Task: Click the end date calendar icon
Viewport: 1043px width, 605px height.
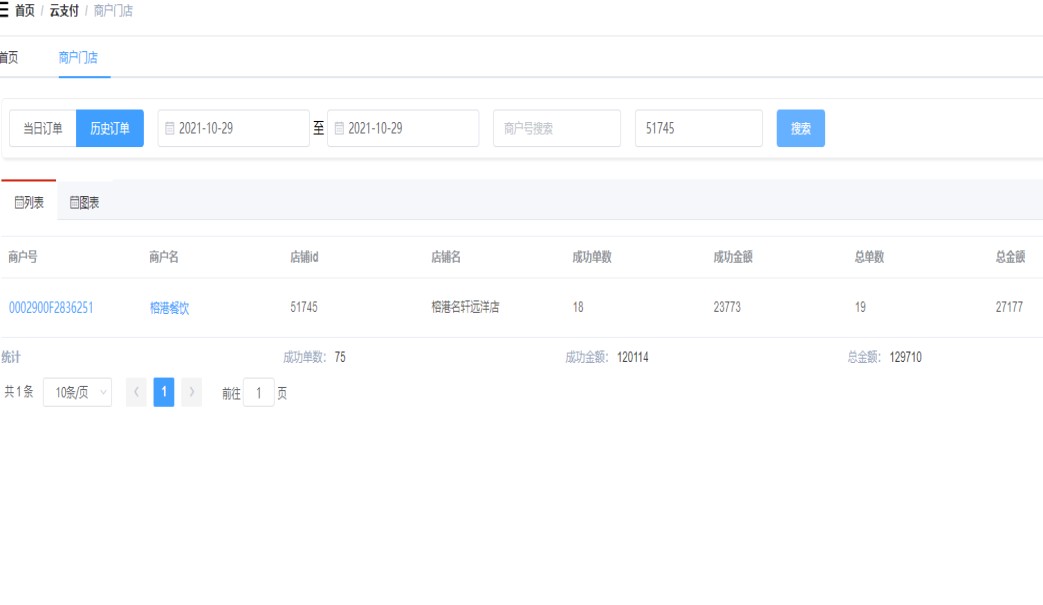Action: coord(339,129)
